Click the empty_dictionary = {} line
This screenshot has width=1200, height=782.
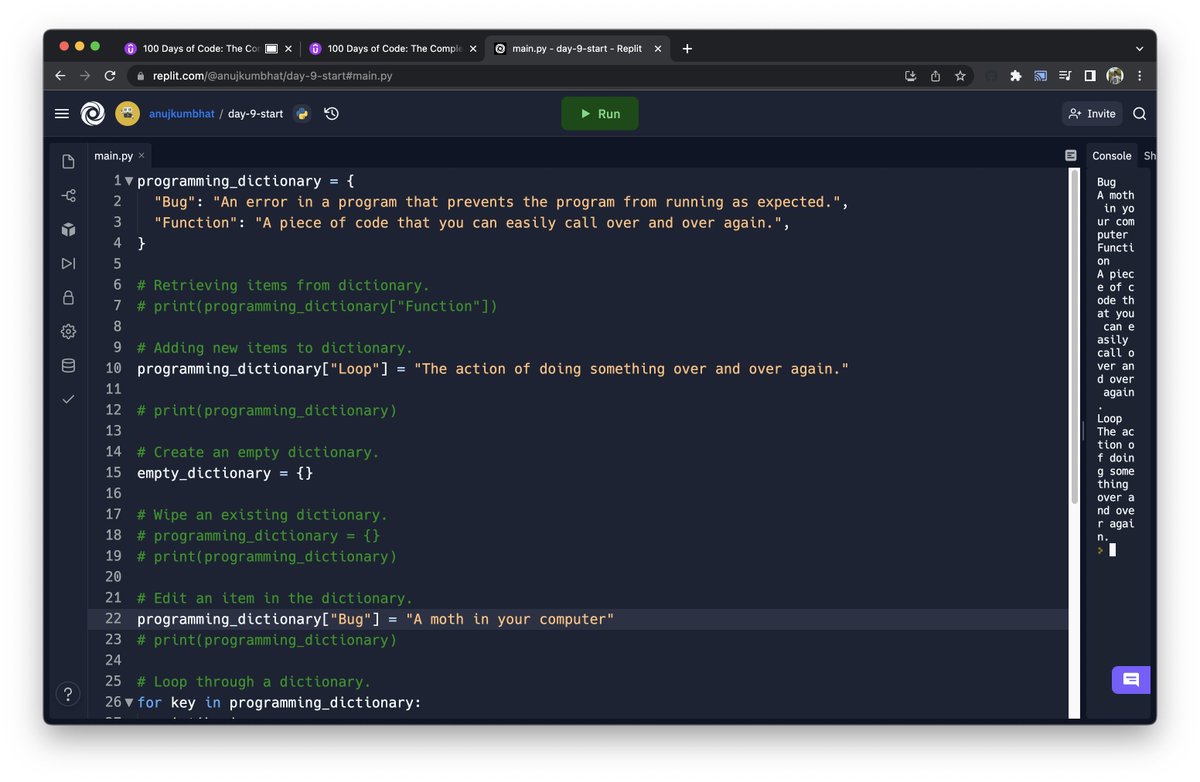click(x=225, y=473)
